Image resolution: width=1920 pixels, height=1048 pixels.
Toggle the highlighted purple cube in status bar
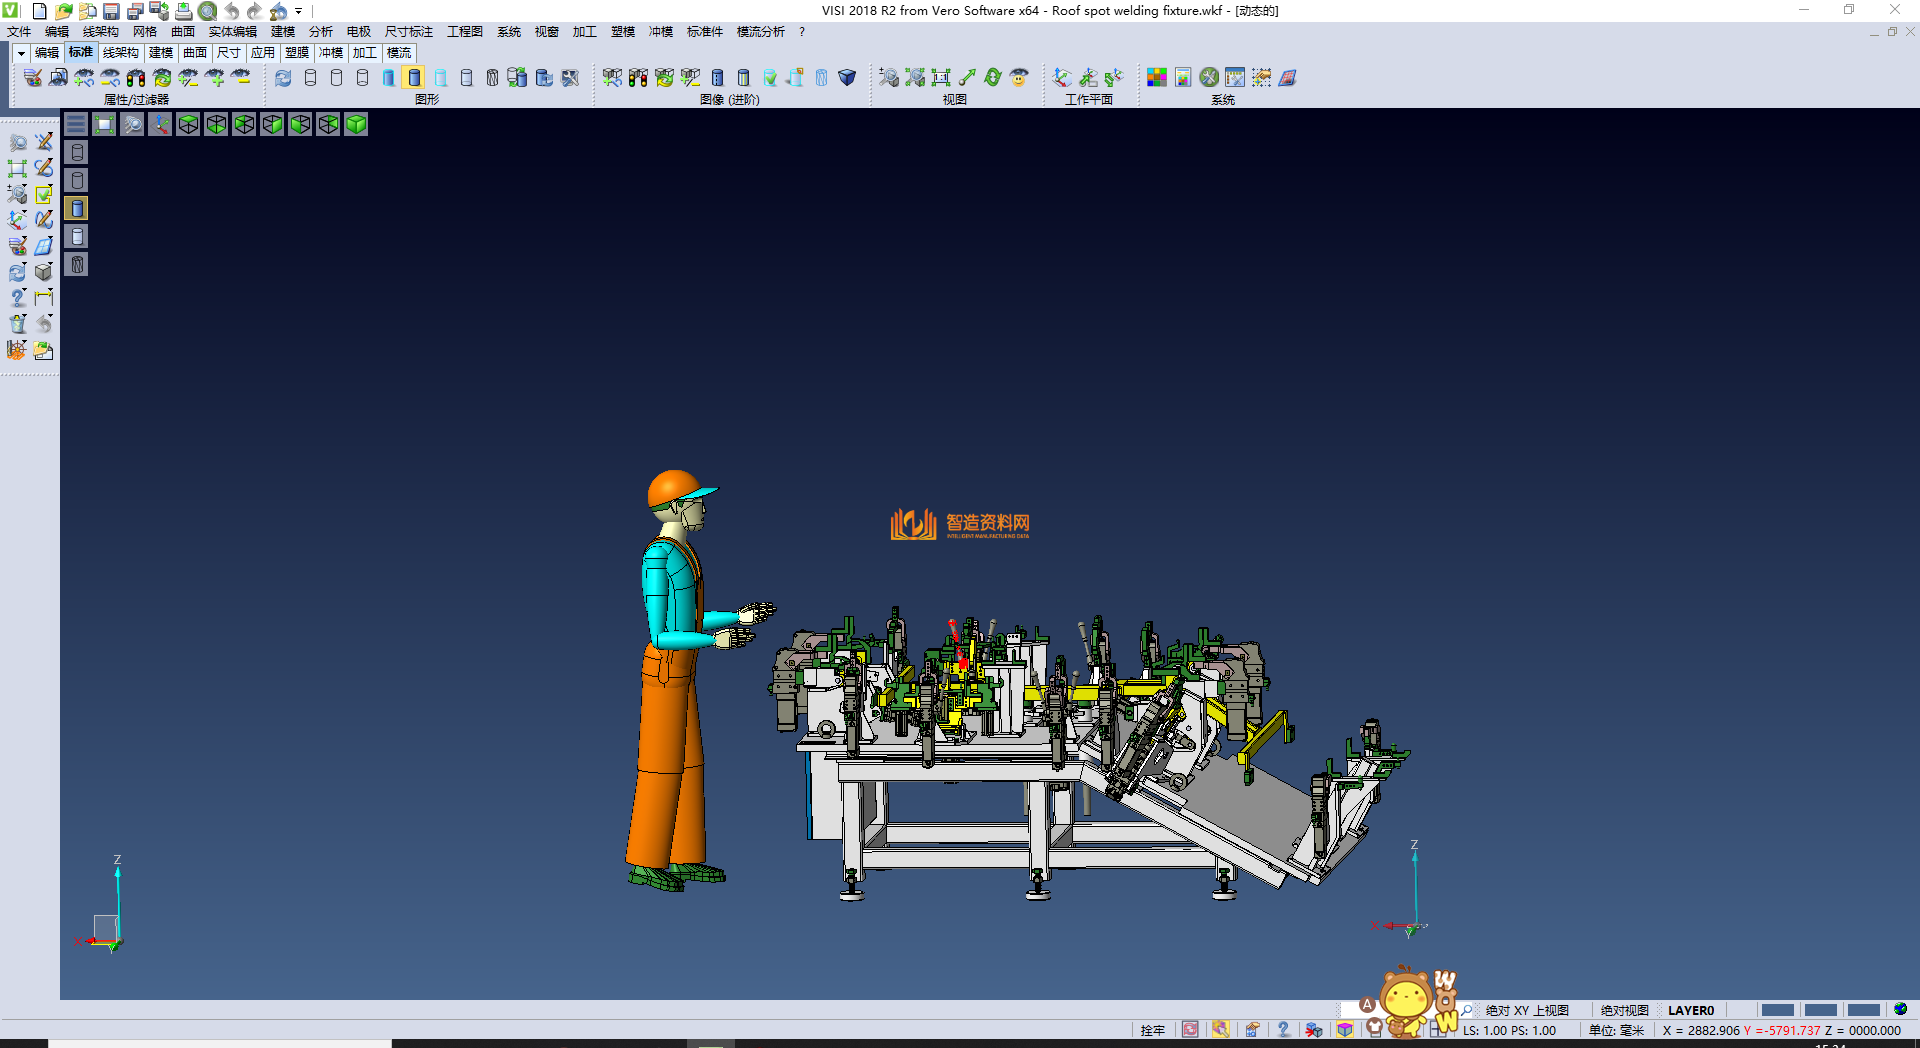(1345, 1029)
